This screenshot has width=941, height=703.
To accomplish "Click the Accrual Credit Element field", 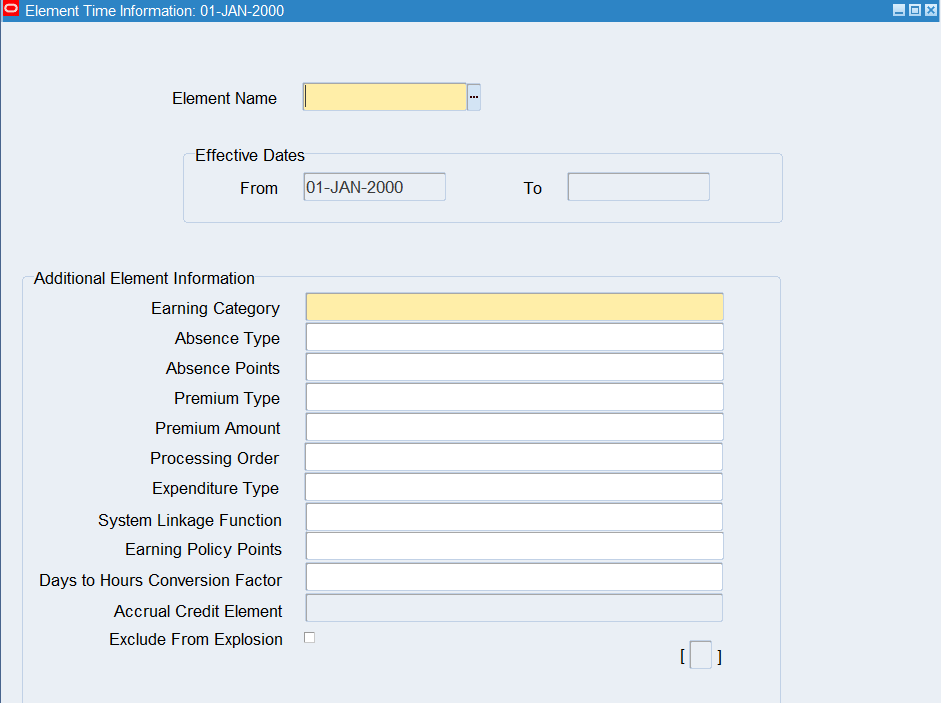I will [514, 608].
